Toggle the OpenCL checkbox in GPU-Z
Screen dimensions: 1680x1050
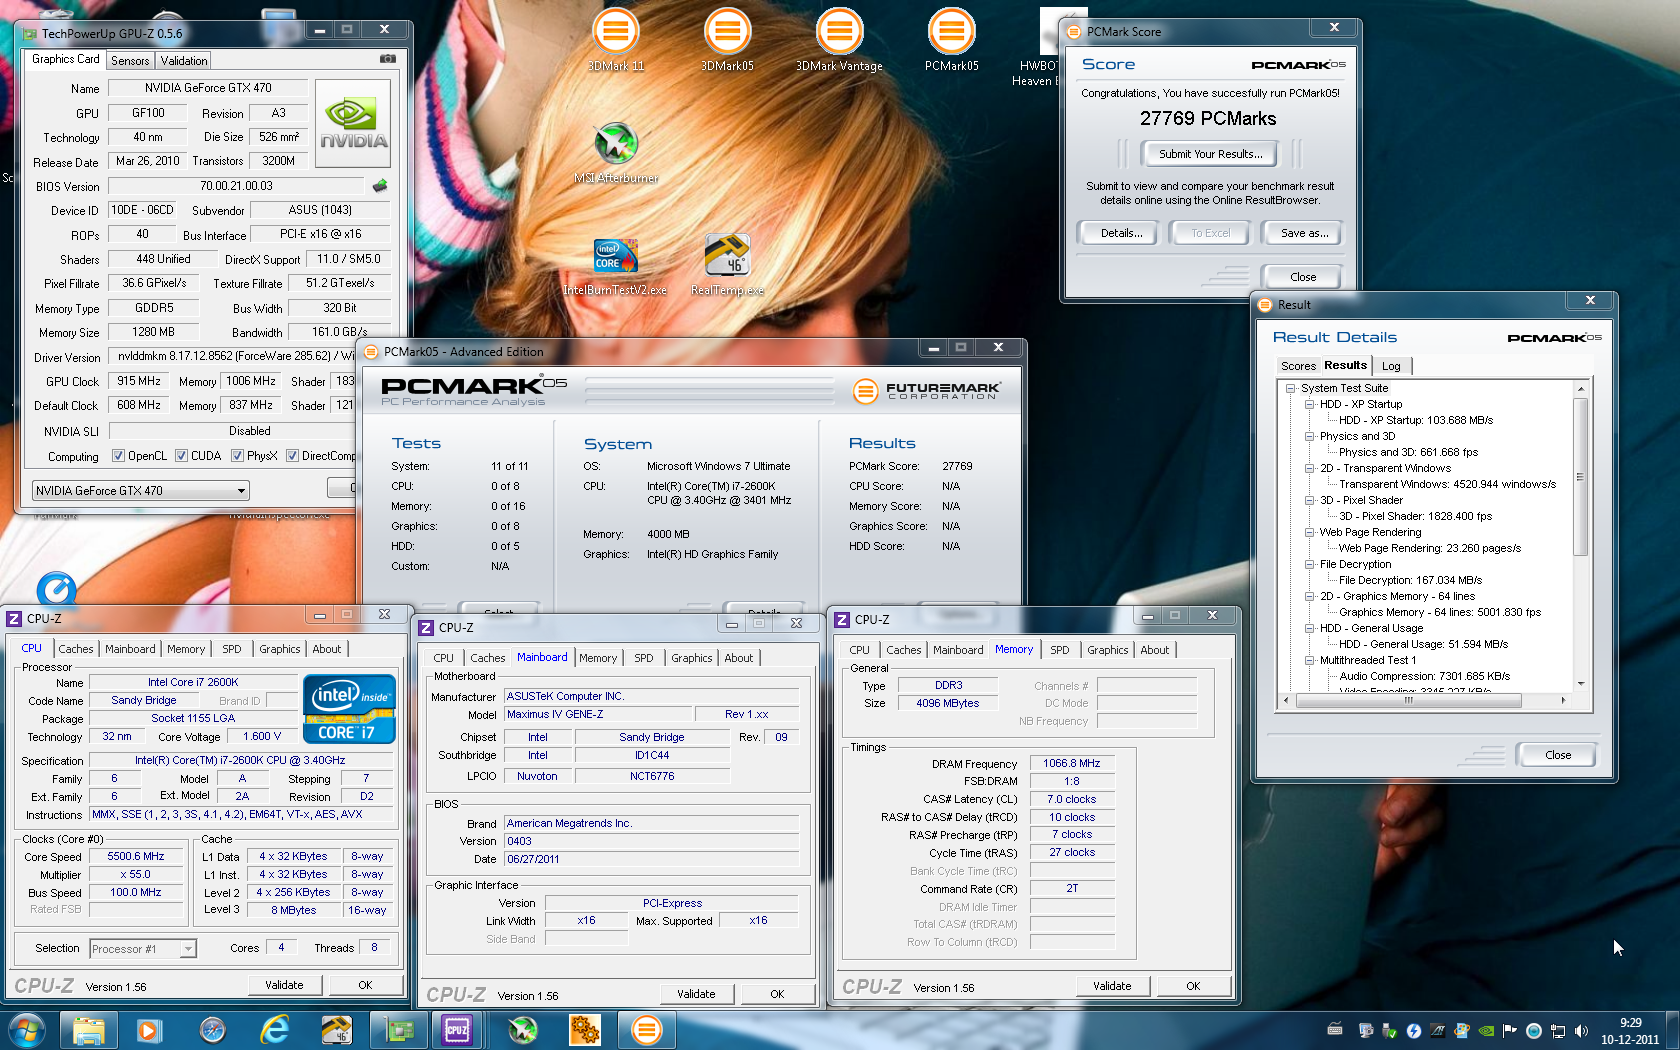pyautogui.click(x=118, y=456)
